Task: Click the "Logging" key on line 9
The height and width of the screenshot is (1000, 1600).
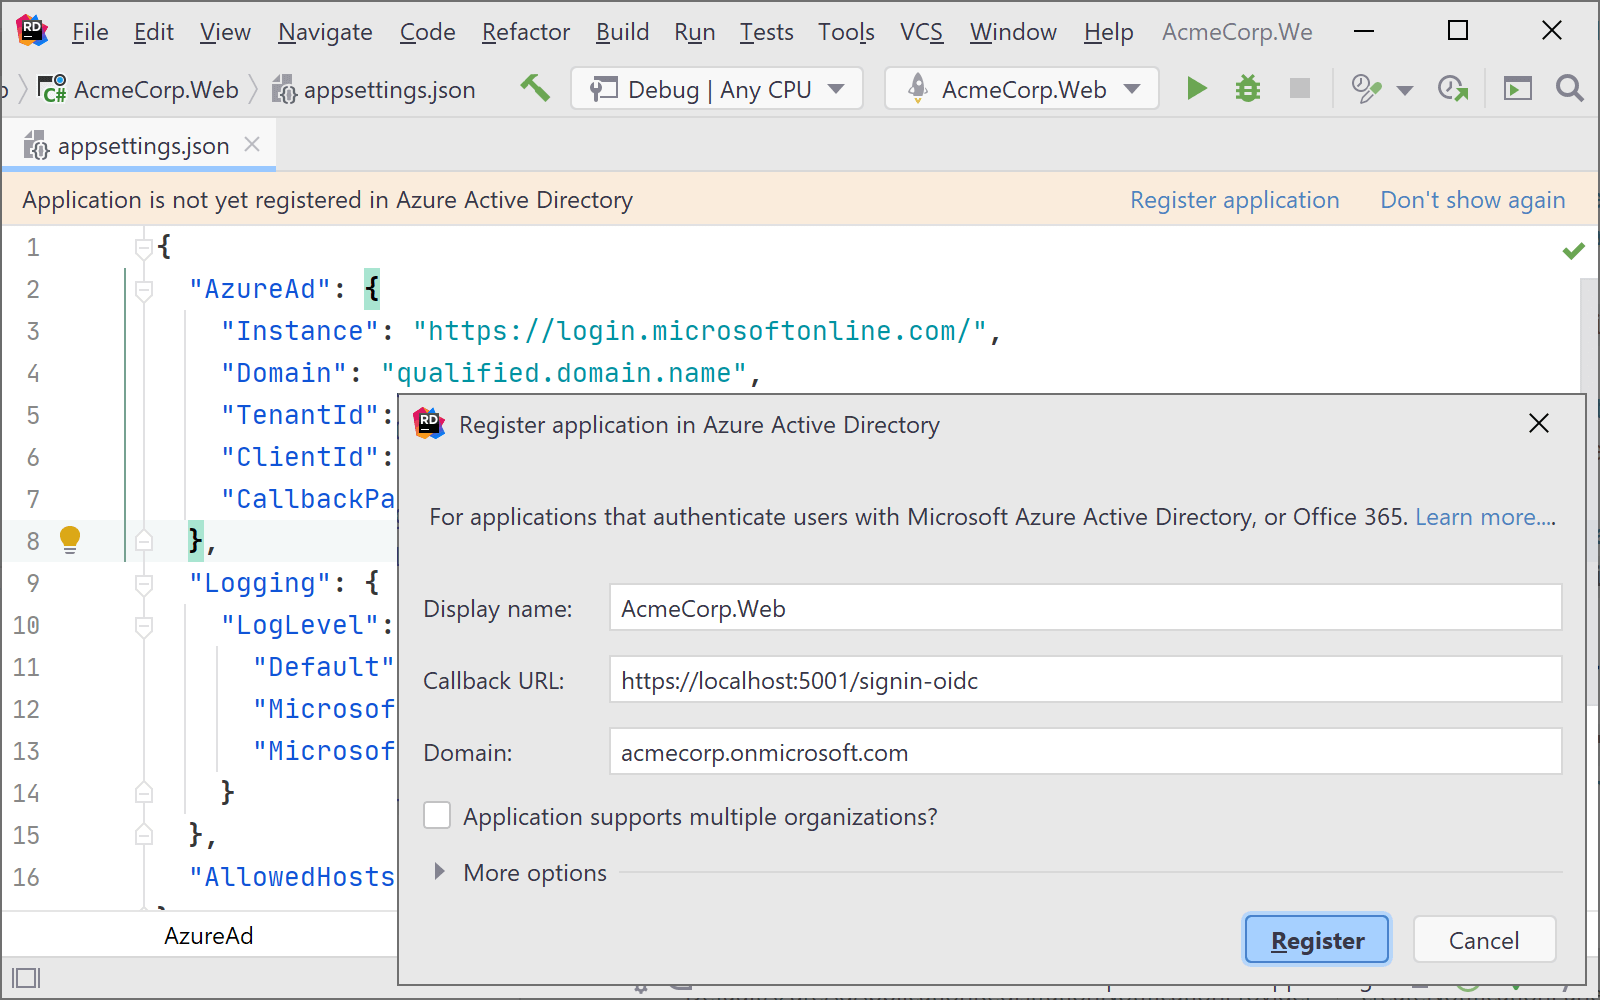Action: click(x=260, y=583)
